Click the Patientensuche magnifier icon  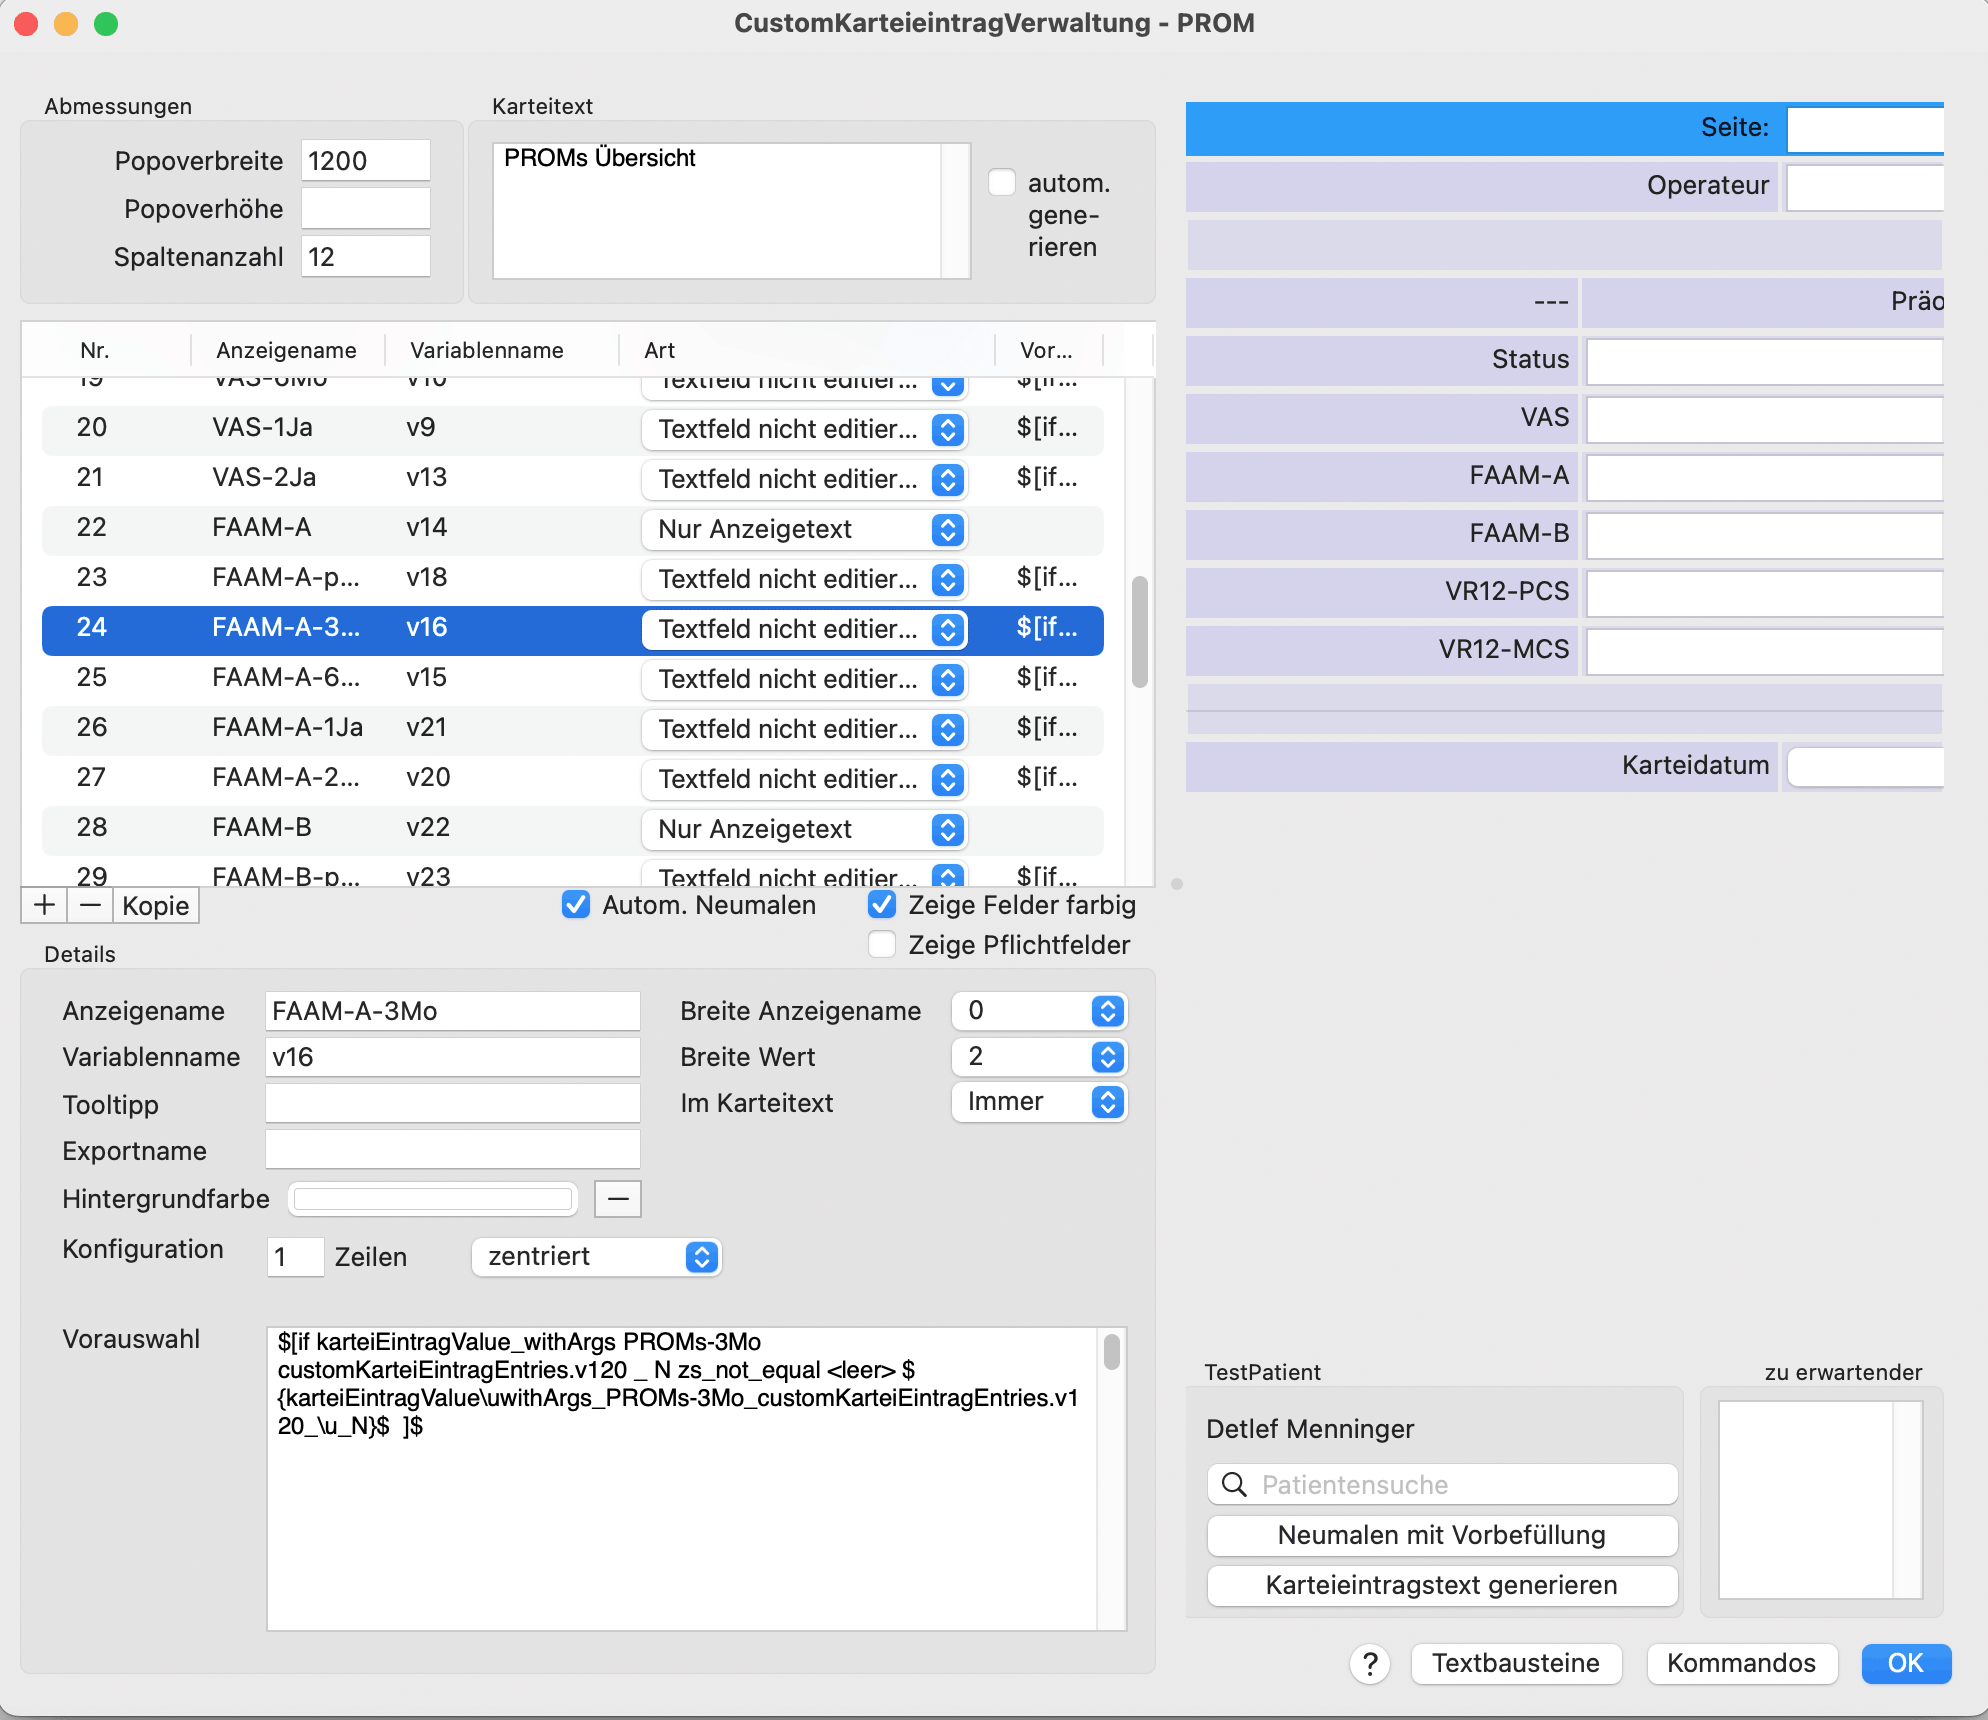[x=1235, y=1485]
